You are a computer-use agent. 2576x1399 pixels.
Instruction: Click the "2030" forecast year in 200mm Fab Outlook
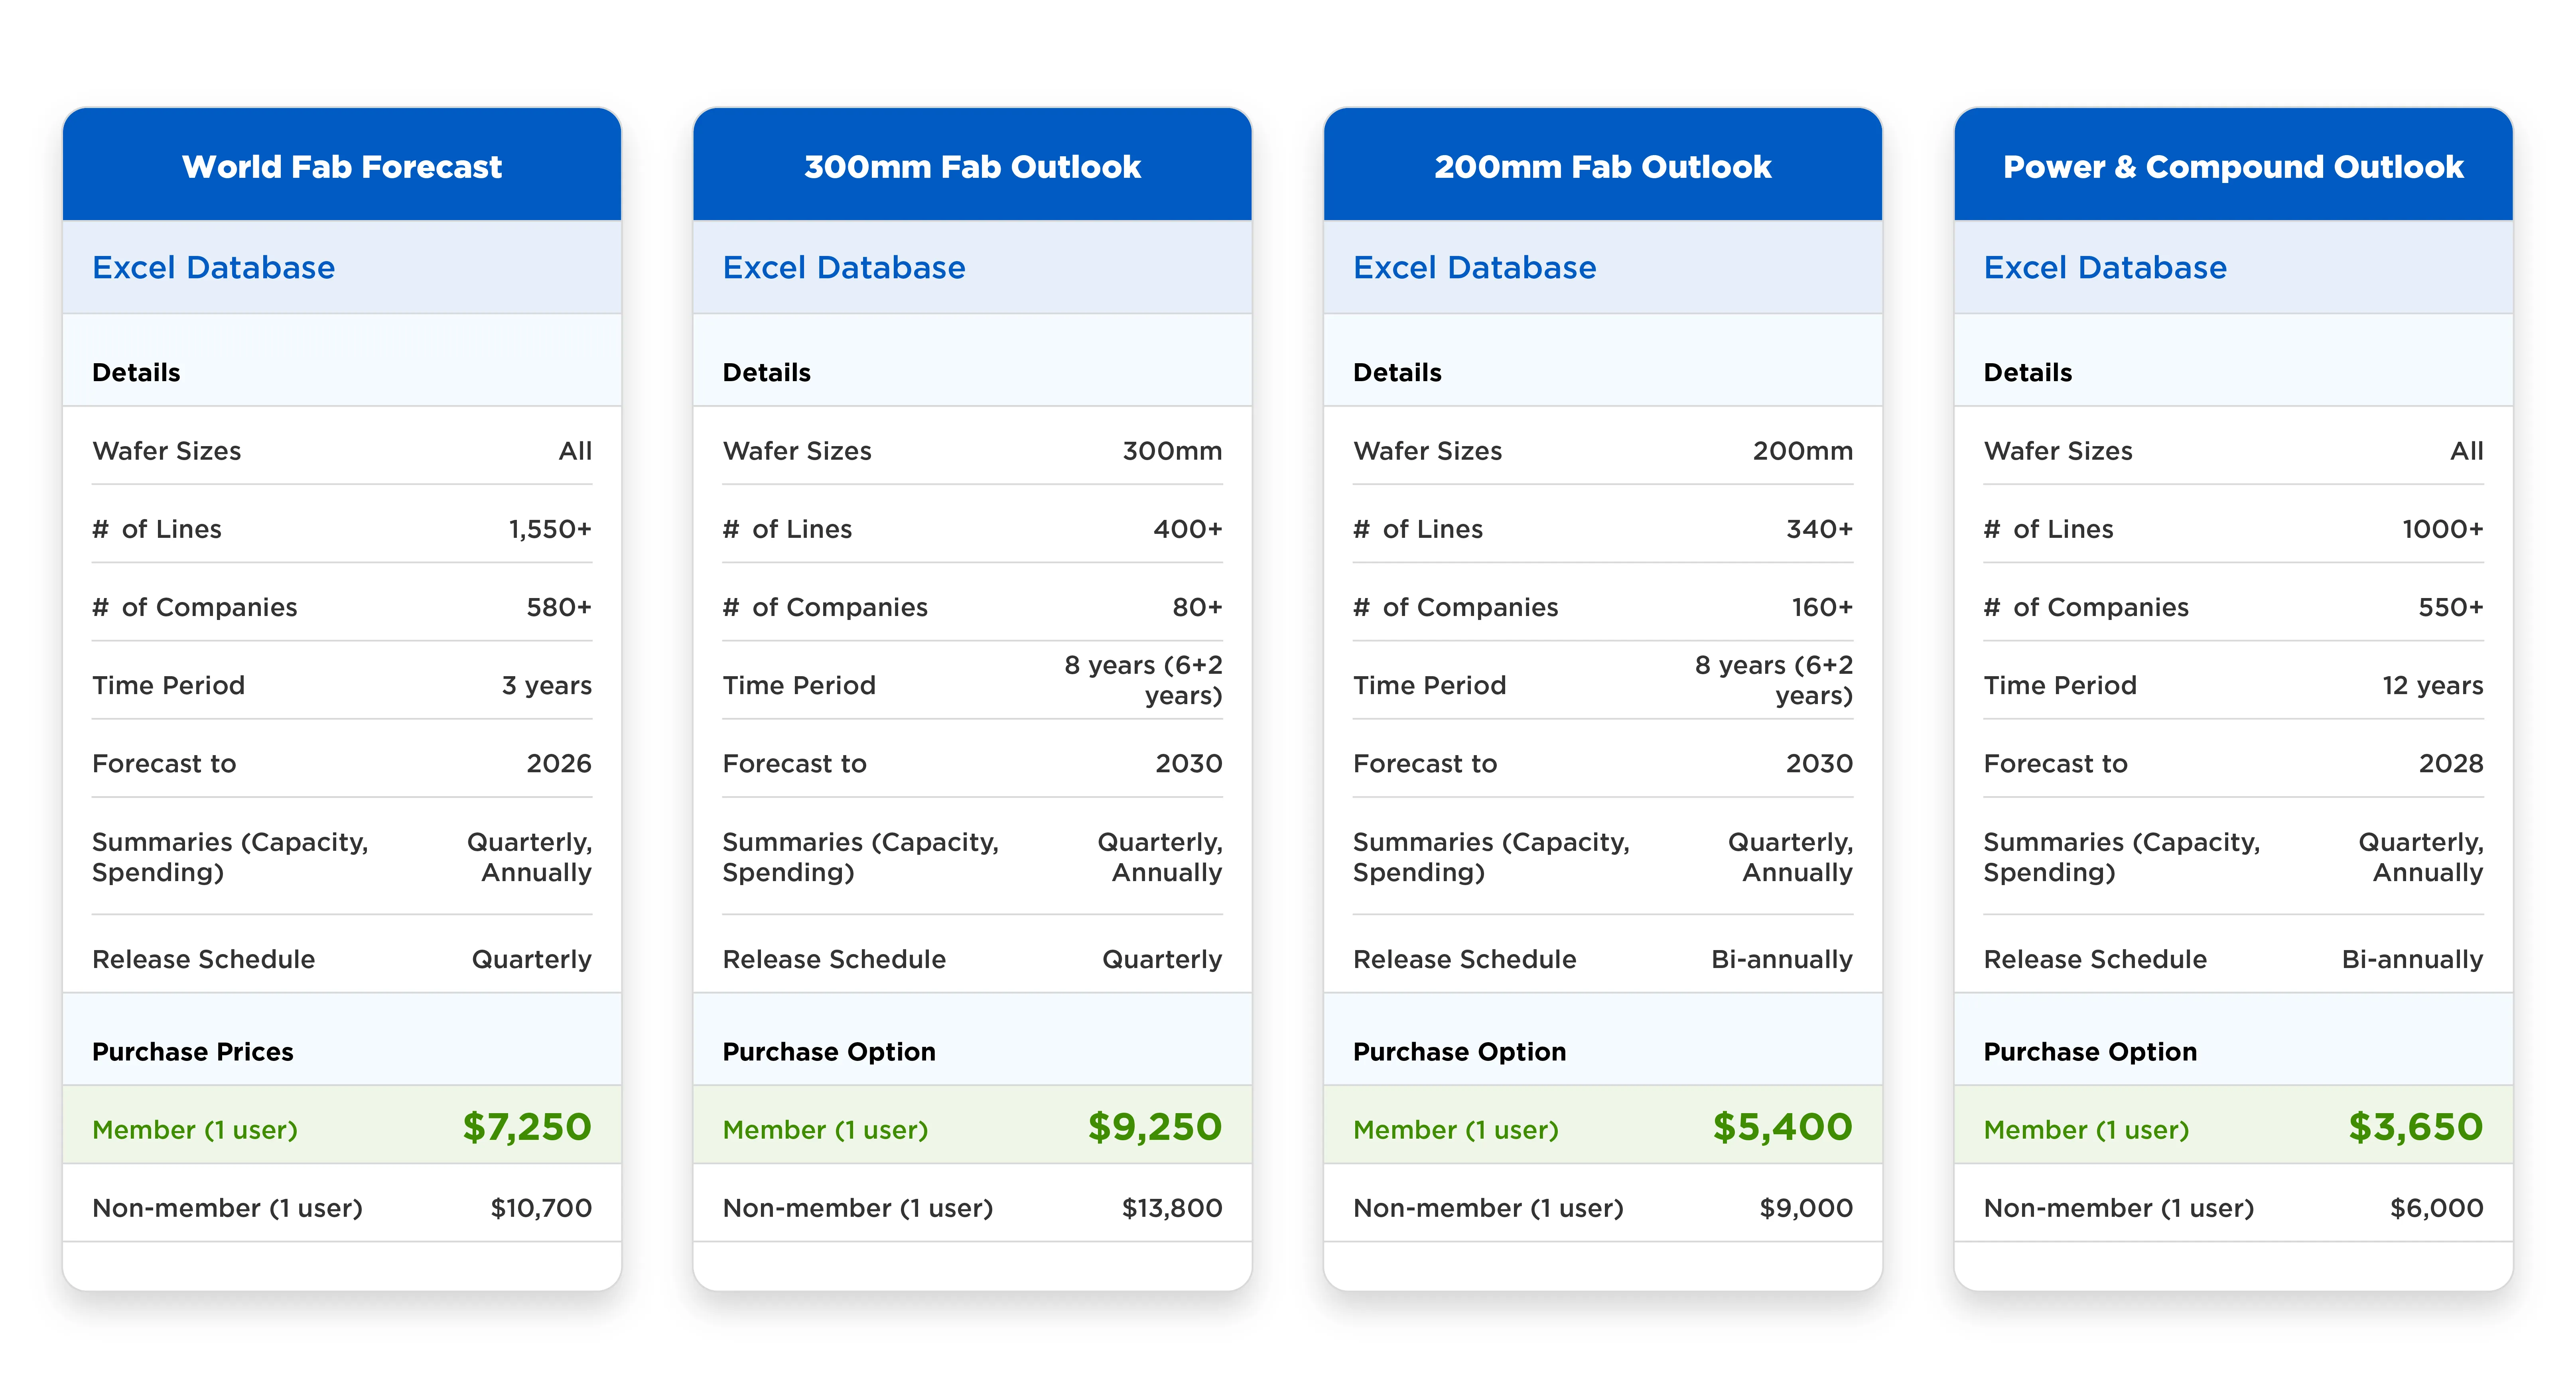(x=1820, y=763)
